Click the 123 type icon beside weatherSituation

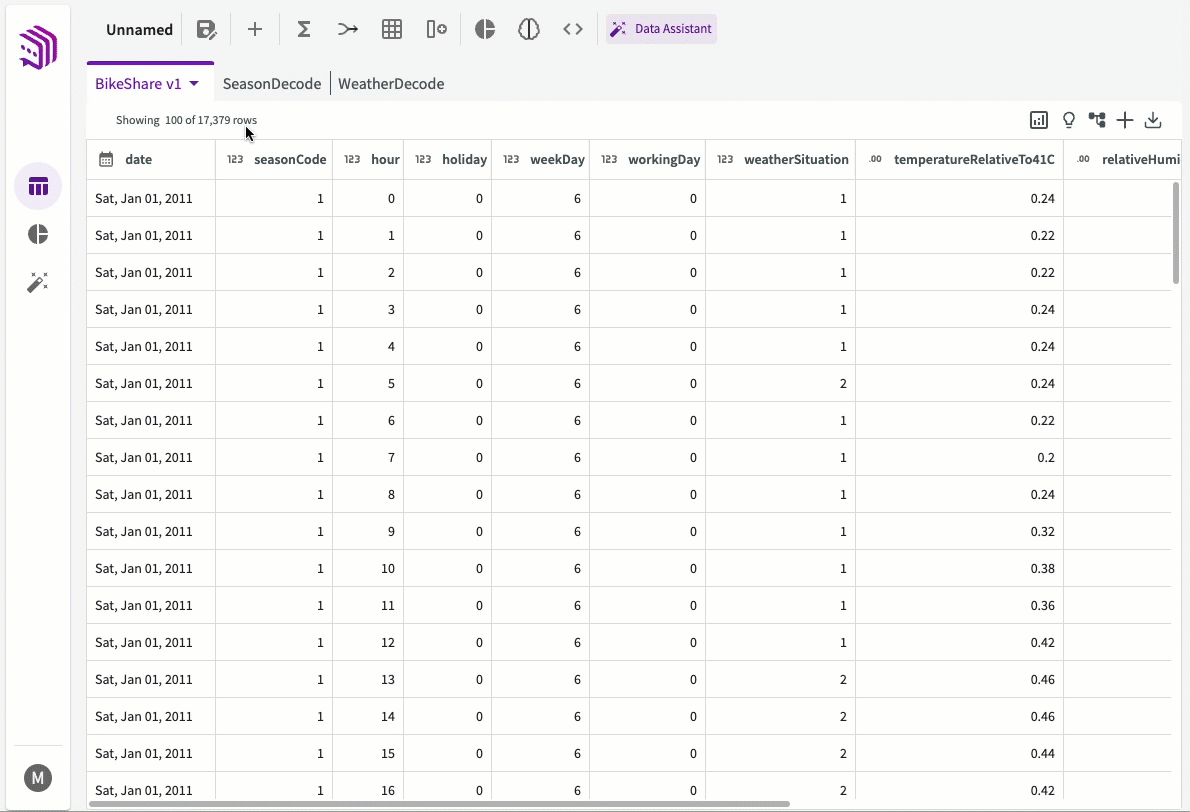click(726, 159)
